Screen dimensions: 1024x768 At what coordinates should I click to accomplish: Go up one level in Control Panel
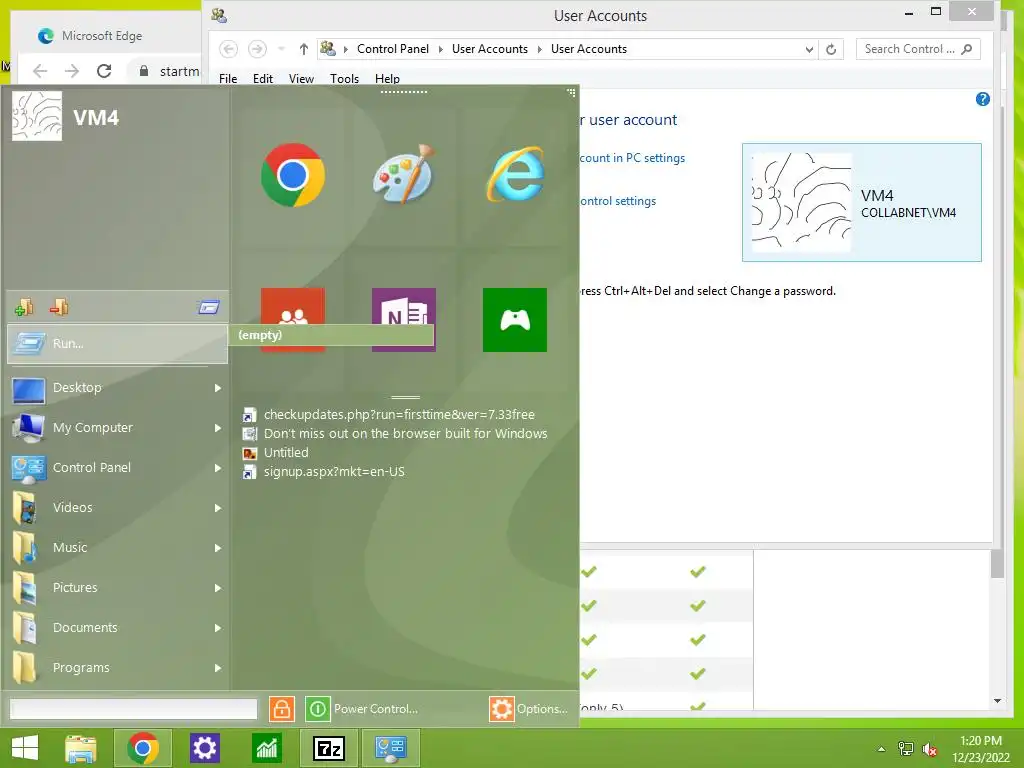(x=304, y=49)
